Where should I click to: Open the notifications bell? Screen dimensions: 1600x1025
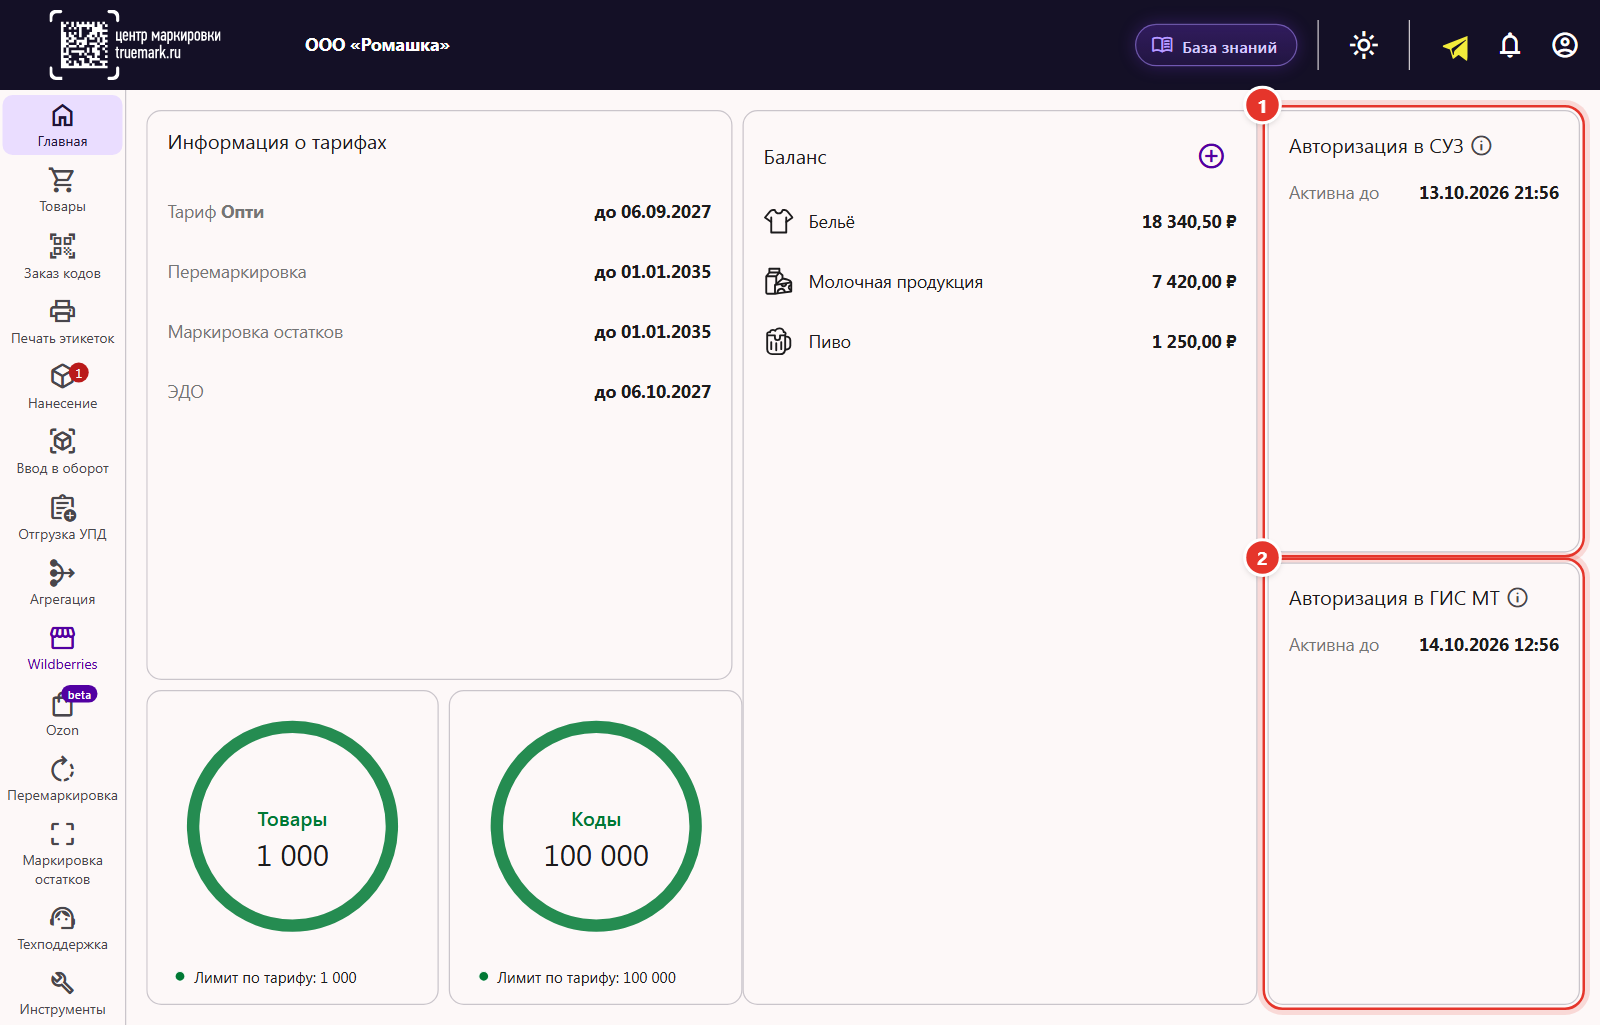click(x=1510, y=45)
